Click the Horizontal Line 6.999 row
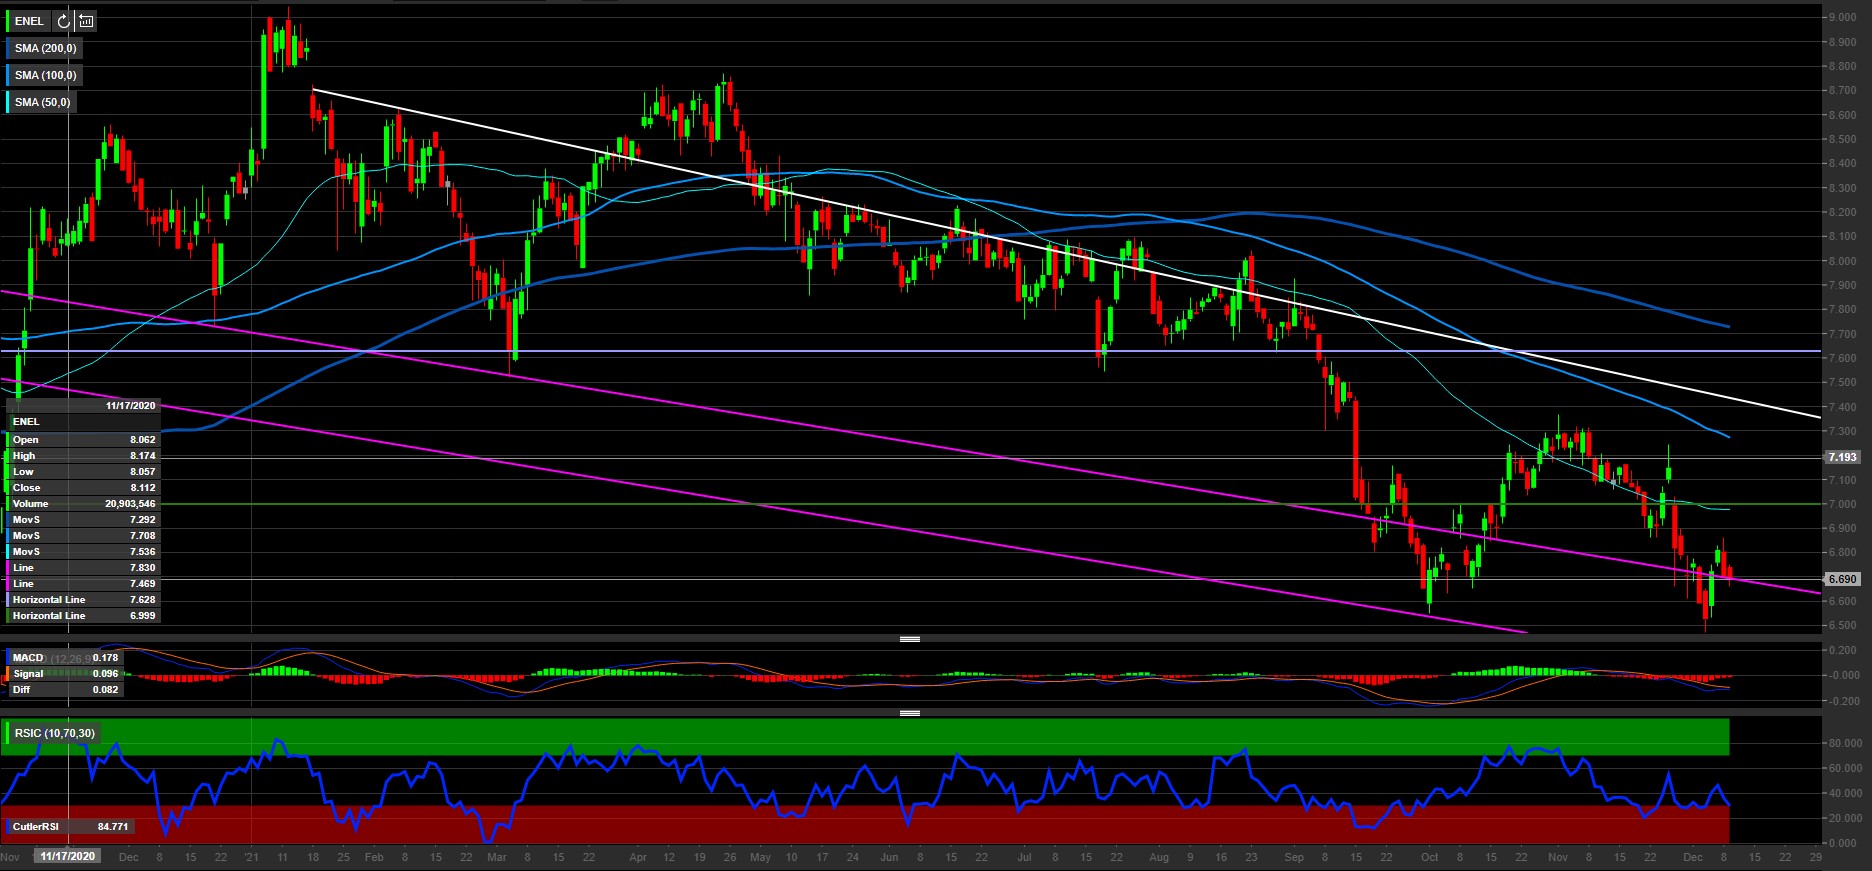This screenshot has width=1872, height=871. (x=83, y=616)
